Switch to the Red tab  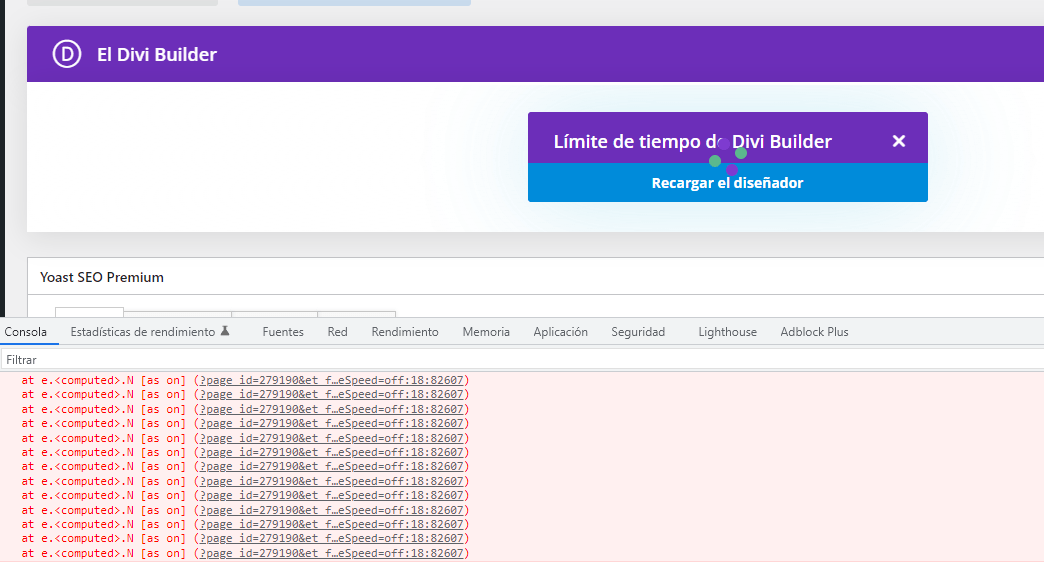338,331
